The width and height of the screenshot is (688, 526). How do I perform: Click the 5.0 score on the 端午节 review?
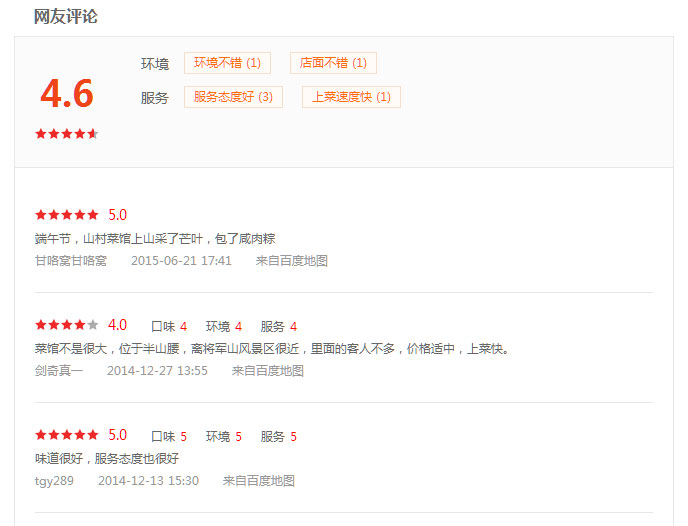coord(118,215)
